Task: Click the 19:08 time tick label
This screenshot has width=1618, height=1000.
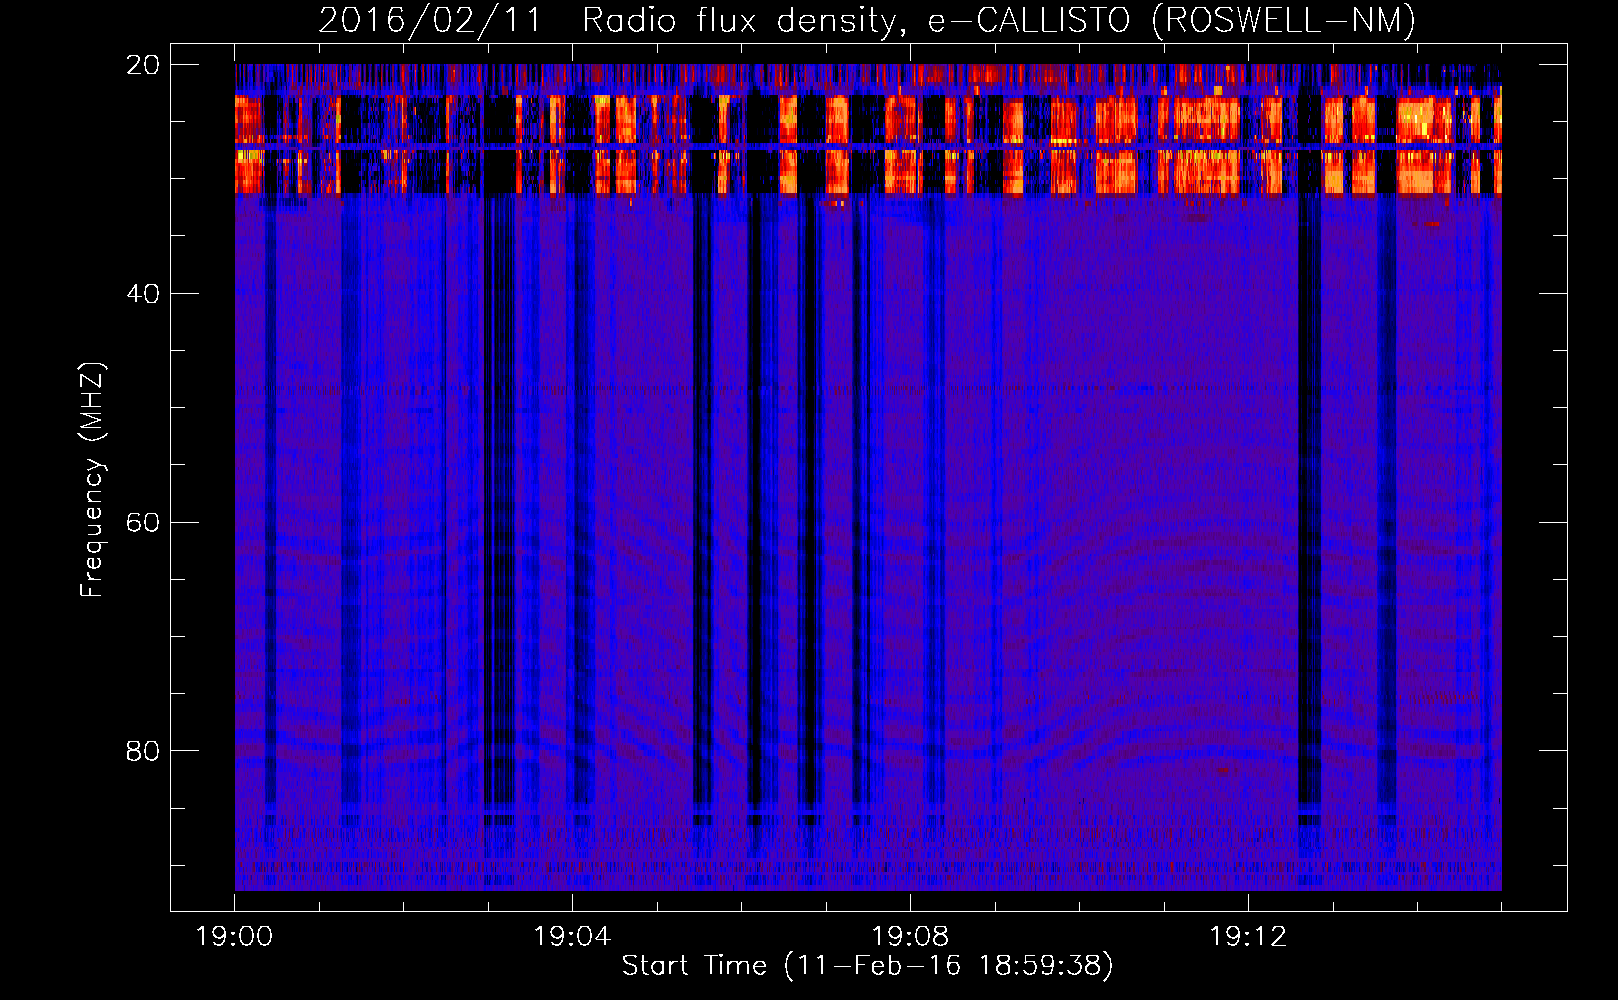Action: coord(910,937)
